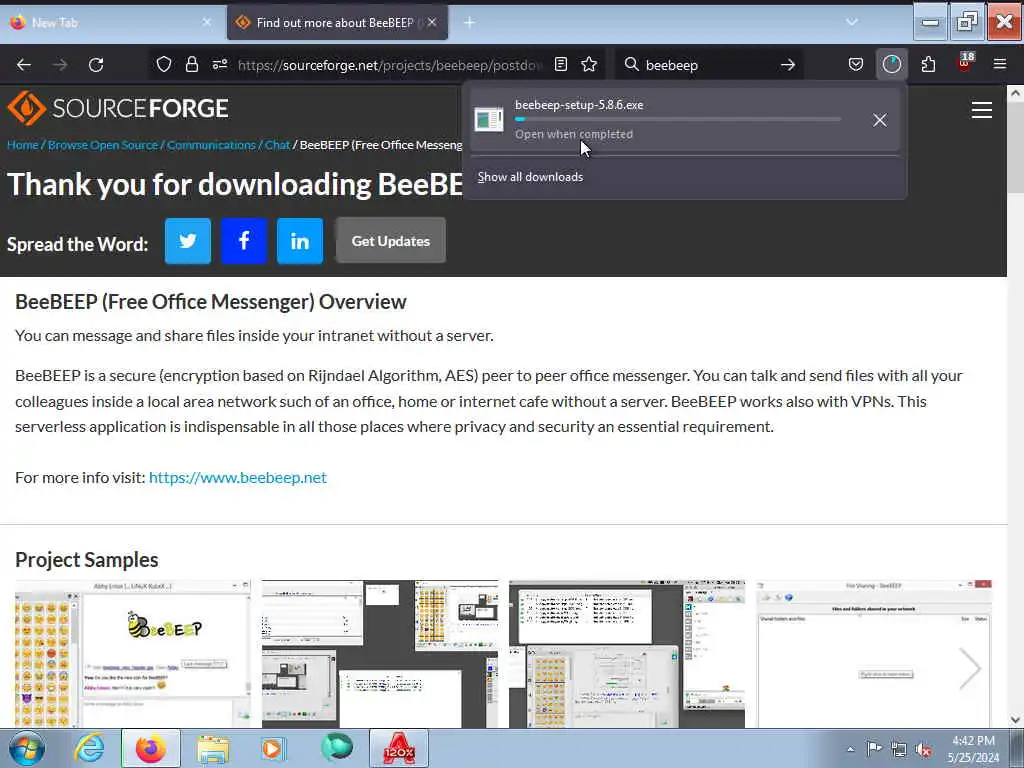Open the Home breadcrumb link
Image resolution: width=1024 pixels, height=768 pixels.
coord(23,145)
